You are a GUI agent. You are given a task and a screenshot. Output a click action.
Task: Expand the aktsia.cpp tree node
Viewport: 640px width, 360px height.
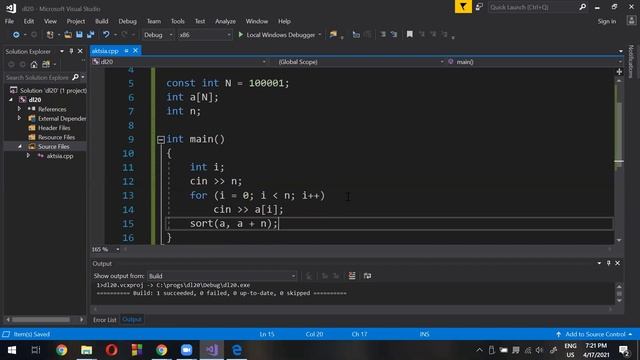(28, 156)
